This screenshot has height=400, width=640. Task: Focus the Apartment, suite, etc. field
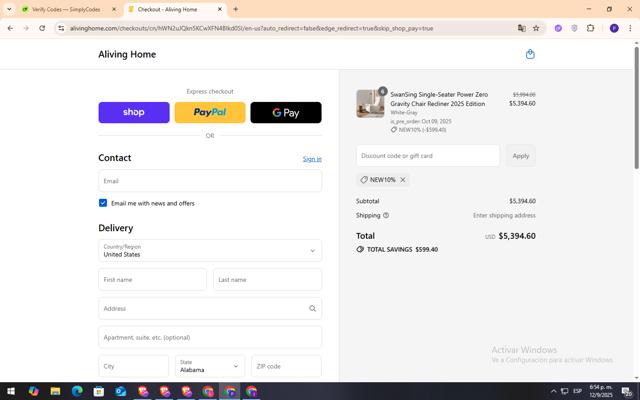pos(210,338)
